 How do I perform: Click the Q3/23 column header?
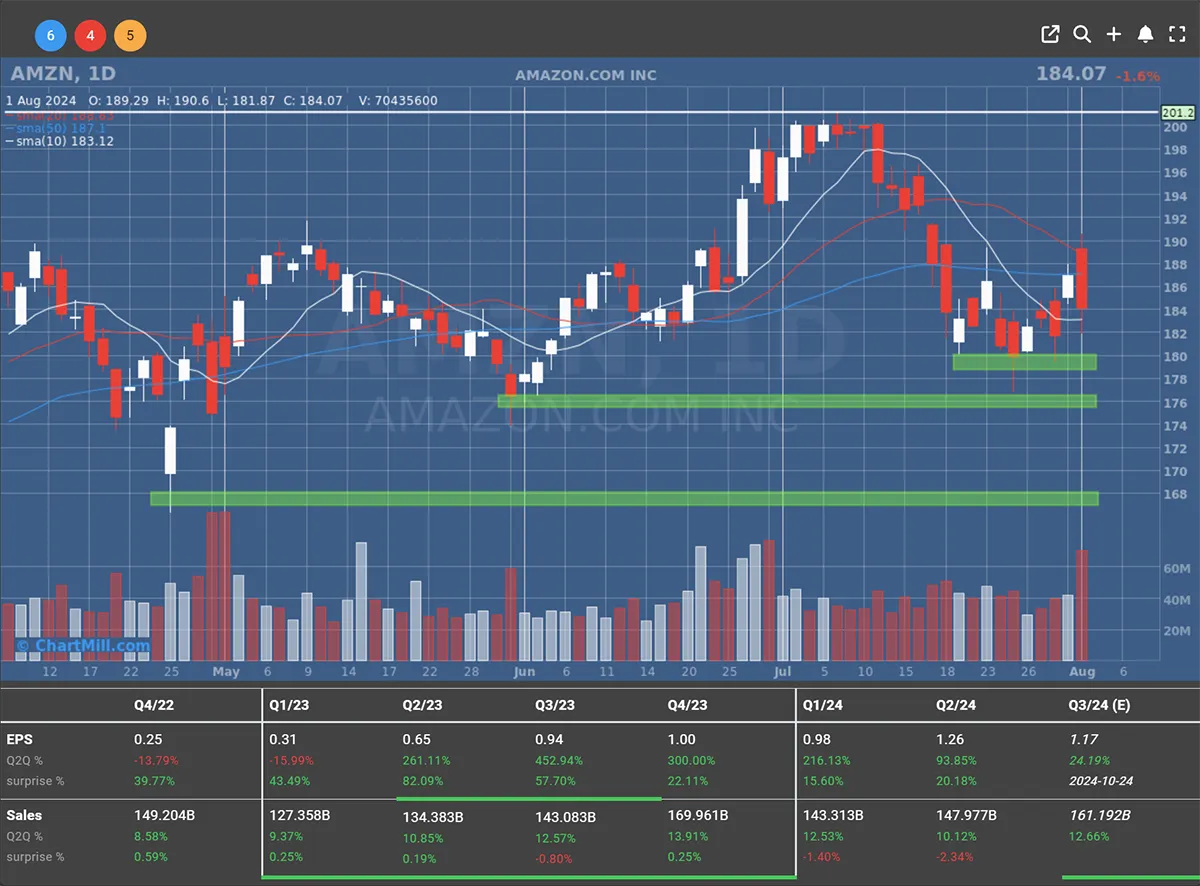point(555,705)
